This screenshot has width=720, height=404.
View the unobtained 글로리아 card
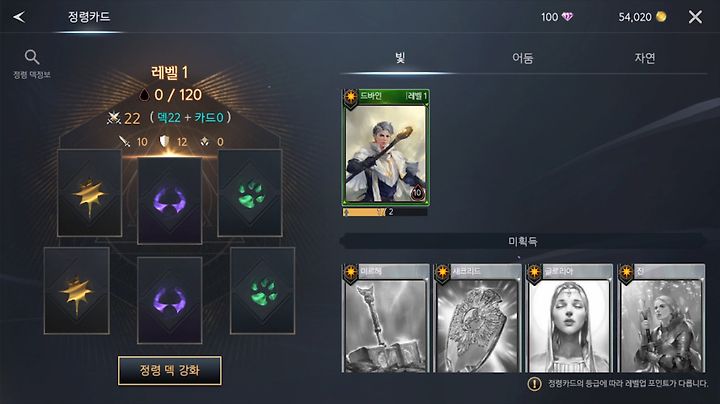pos(569,318)
